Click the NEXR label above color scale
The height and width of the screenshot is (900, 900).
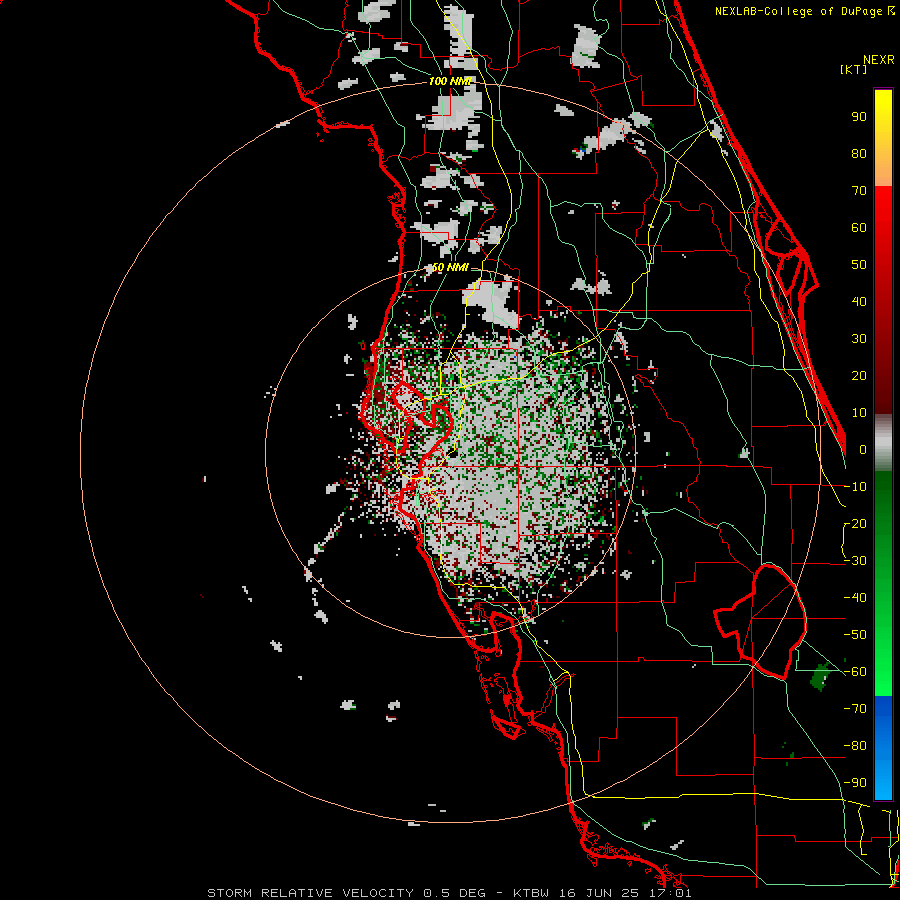pyautogui.click(x=879, y=60)
